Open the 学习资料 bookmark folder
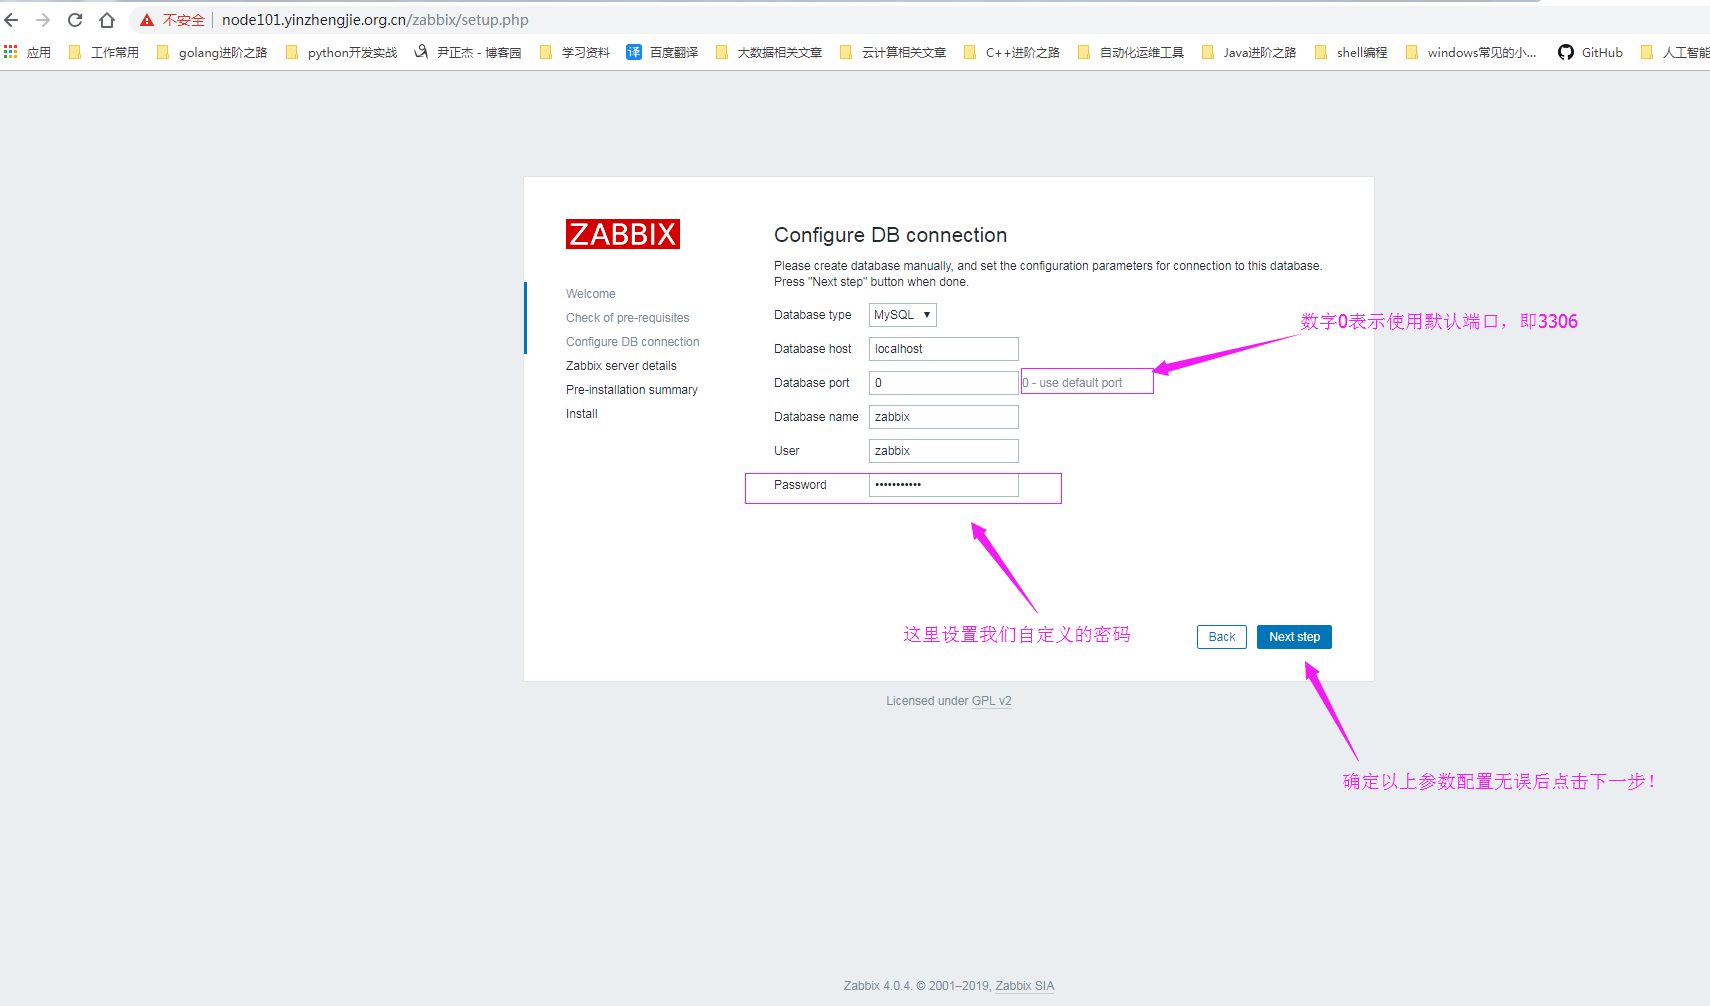Viewport: 1710px width, 1006px height. (575, 52)
